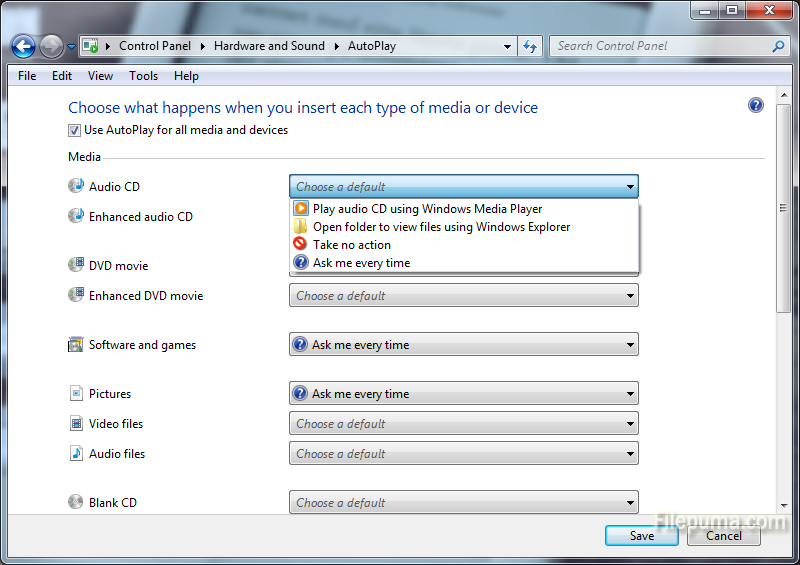Select Play audio CD using Windows Media Player
Viewport: 800px width, 565px height.
tap(427, 209)
